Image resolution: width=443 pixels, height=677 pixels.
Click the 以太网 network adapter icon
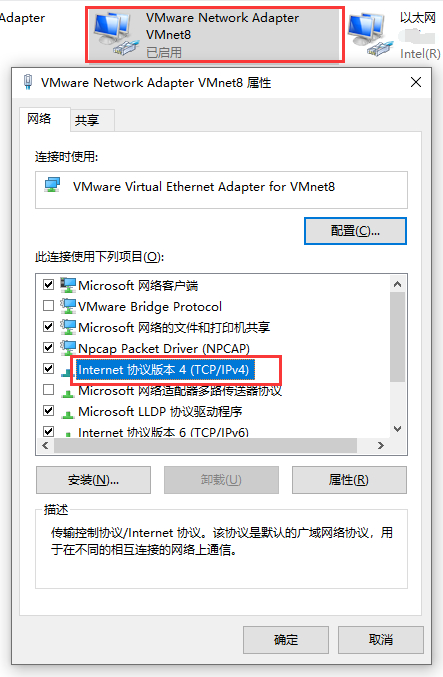(x=370, y=35)
